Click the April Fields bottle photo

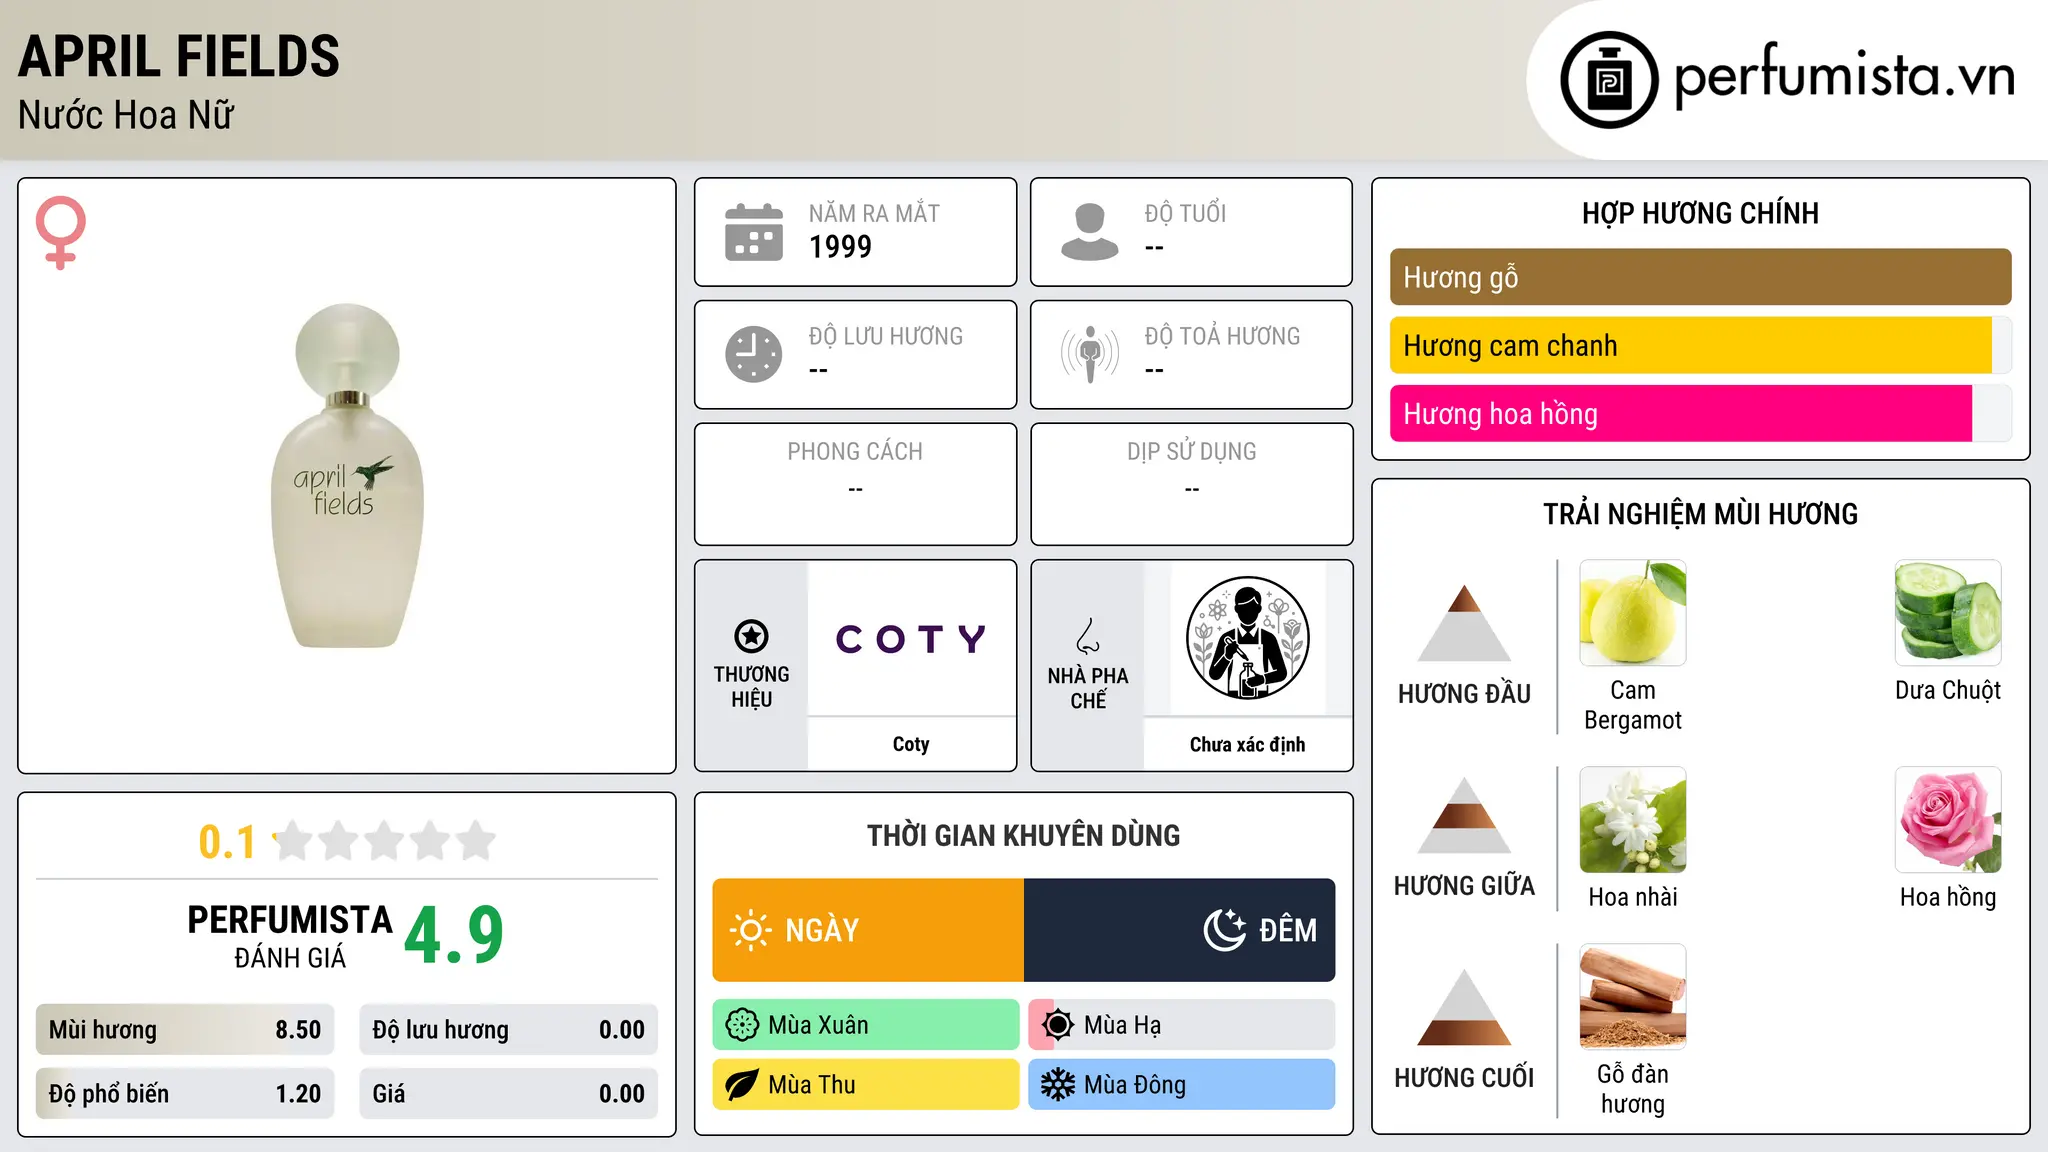[347, 476]
